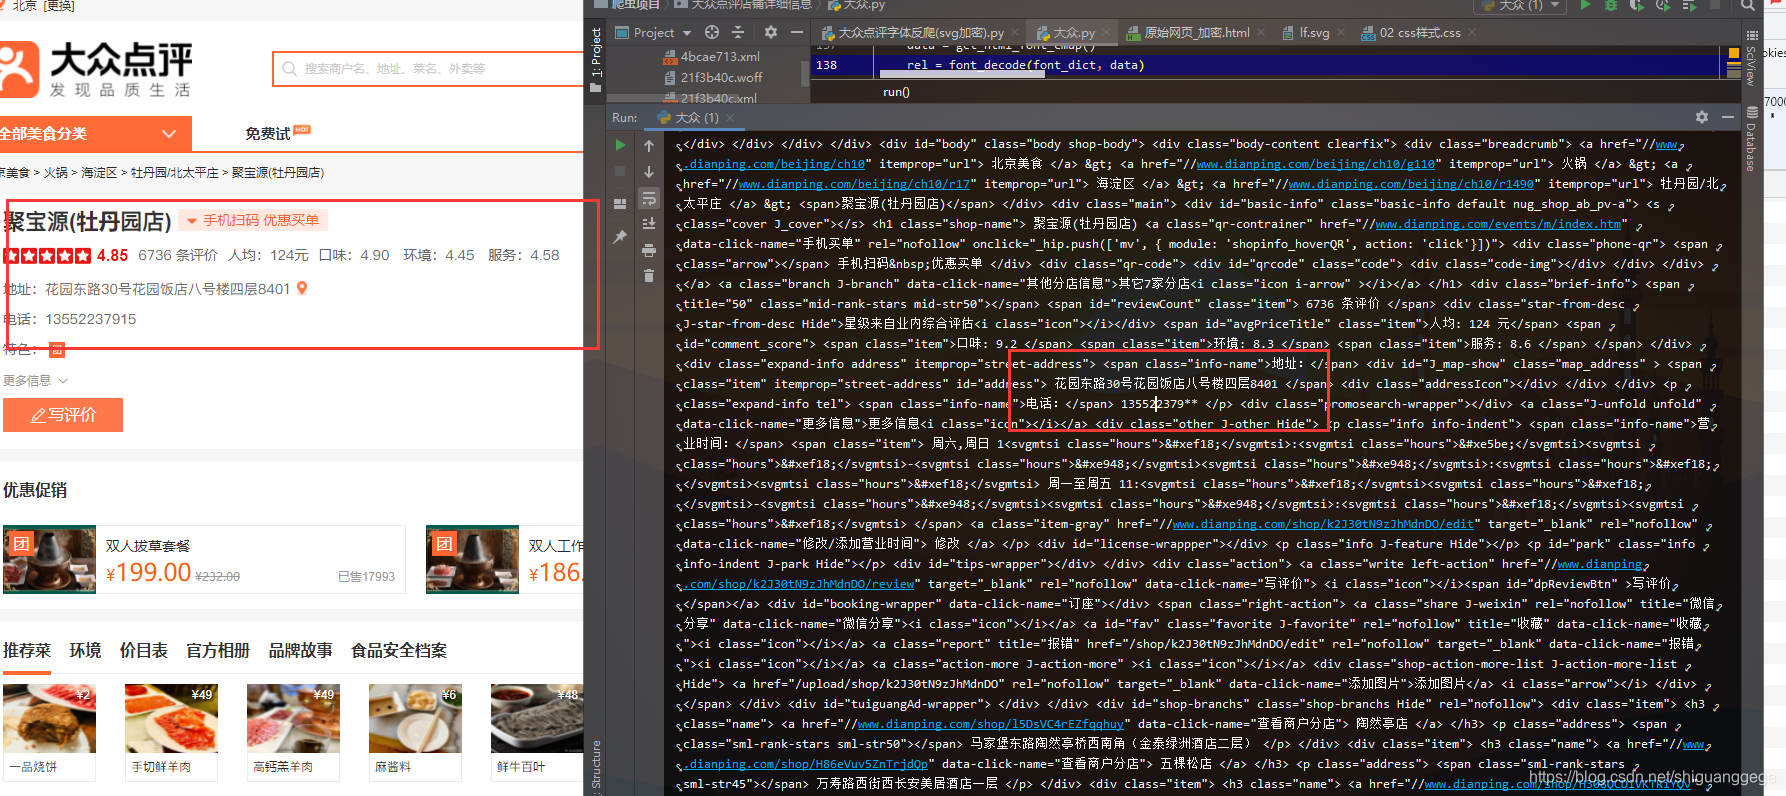Rerun the script with the green Run-panel arrow
Image resolution: width=1786 pixels, height=796 pixels.
(620, 146)
